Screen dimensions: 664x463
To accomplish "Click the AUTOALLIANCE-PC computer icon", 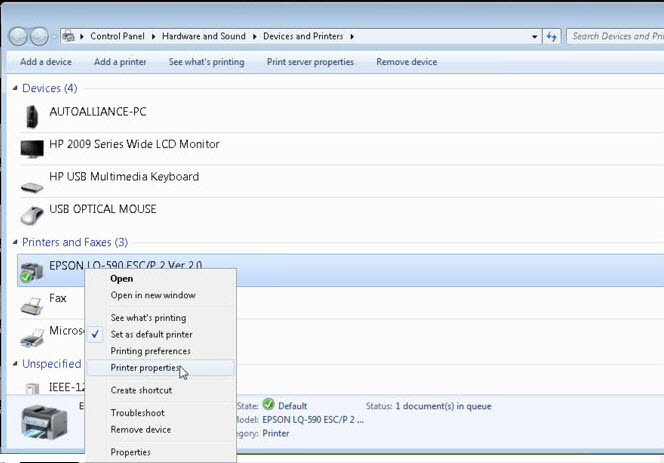I will pos(32,116).
